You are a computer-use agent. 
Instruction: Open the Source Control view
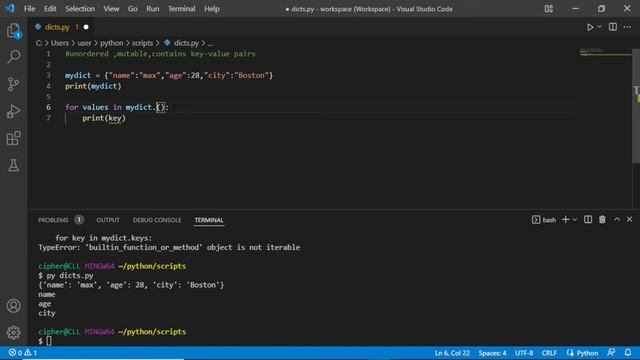click(13, 84)
